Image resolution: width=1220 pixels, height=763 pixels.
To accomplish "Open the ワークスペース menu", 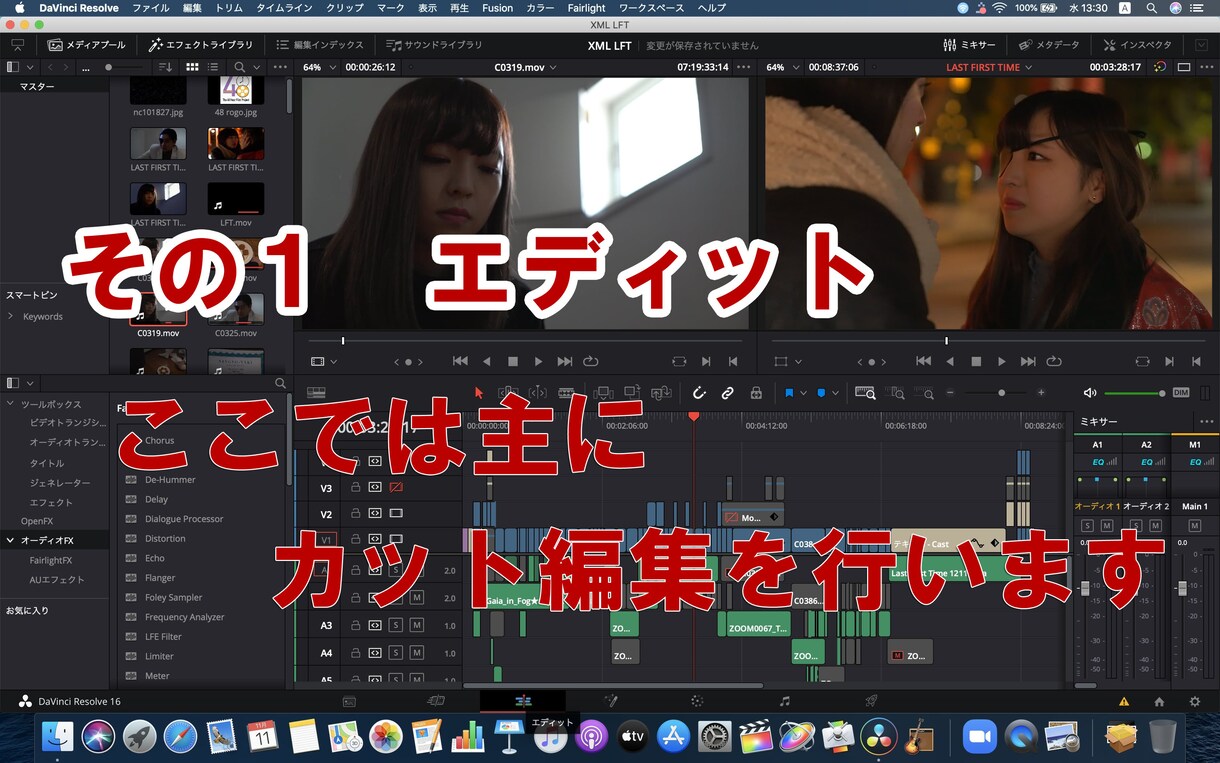I will 652,8.
